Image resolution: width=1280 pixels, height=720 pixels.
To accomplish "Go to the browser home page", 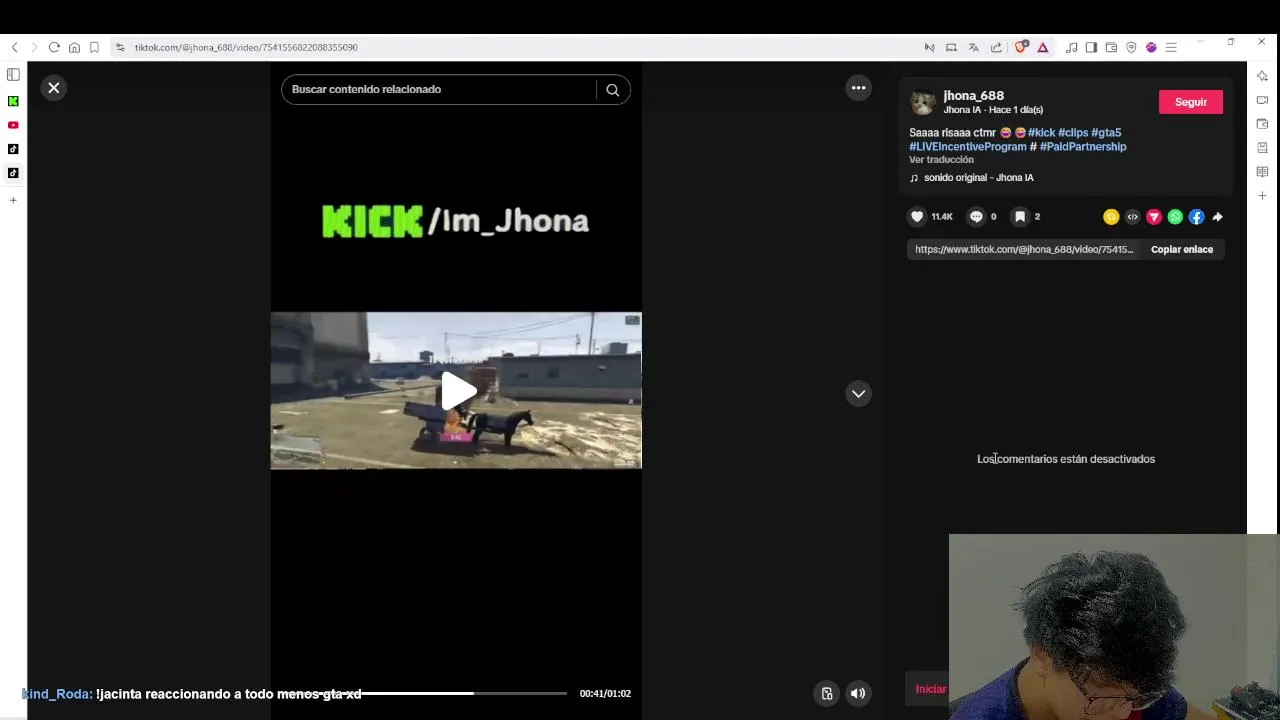I will (x=74, y=47).
